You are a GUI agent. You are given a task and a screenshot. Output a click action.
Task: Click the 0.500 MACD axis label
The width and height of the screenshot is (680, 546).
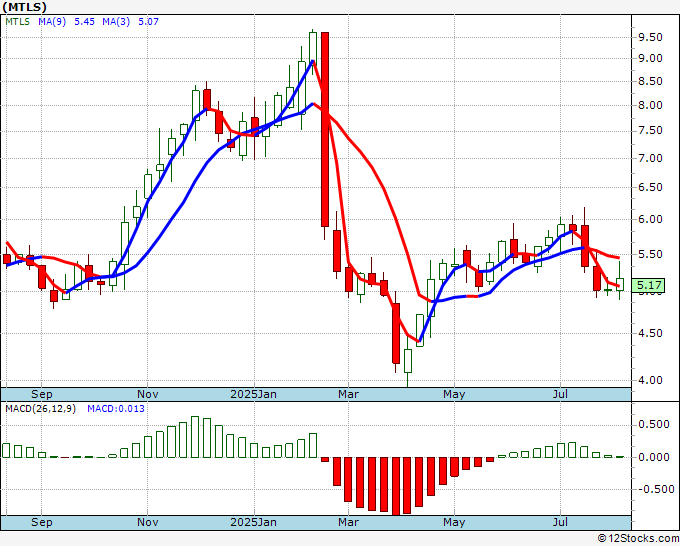point(654,425)
